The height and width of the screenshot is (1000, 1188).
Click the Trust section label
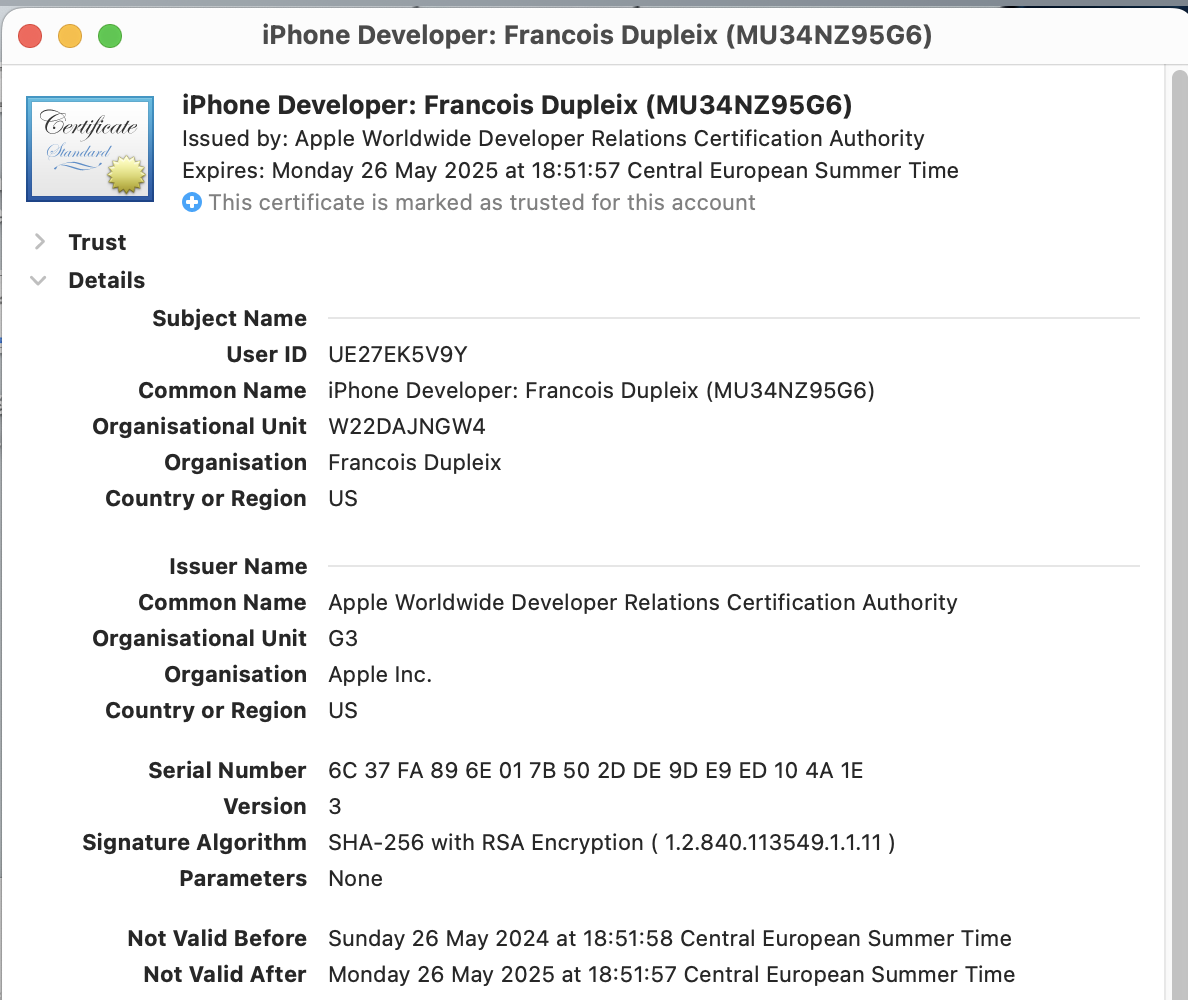[x=97, y=242]
